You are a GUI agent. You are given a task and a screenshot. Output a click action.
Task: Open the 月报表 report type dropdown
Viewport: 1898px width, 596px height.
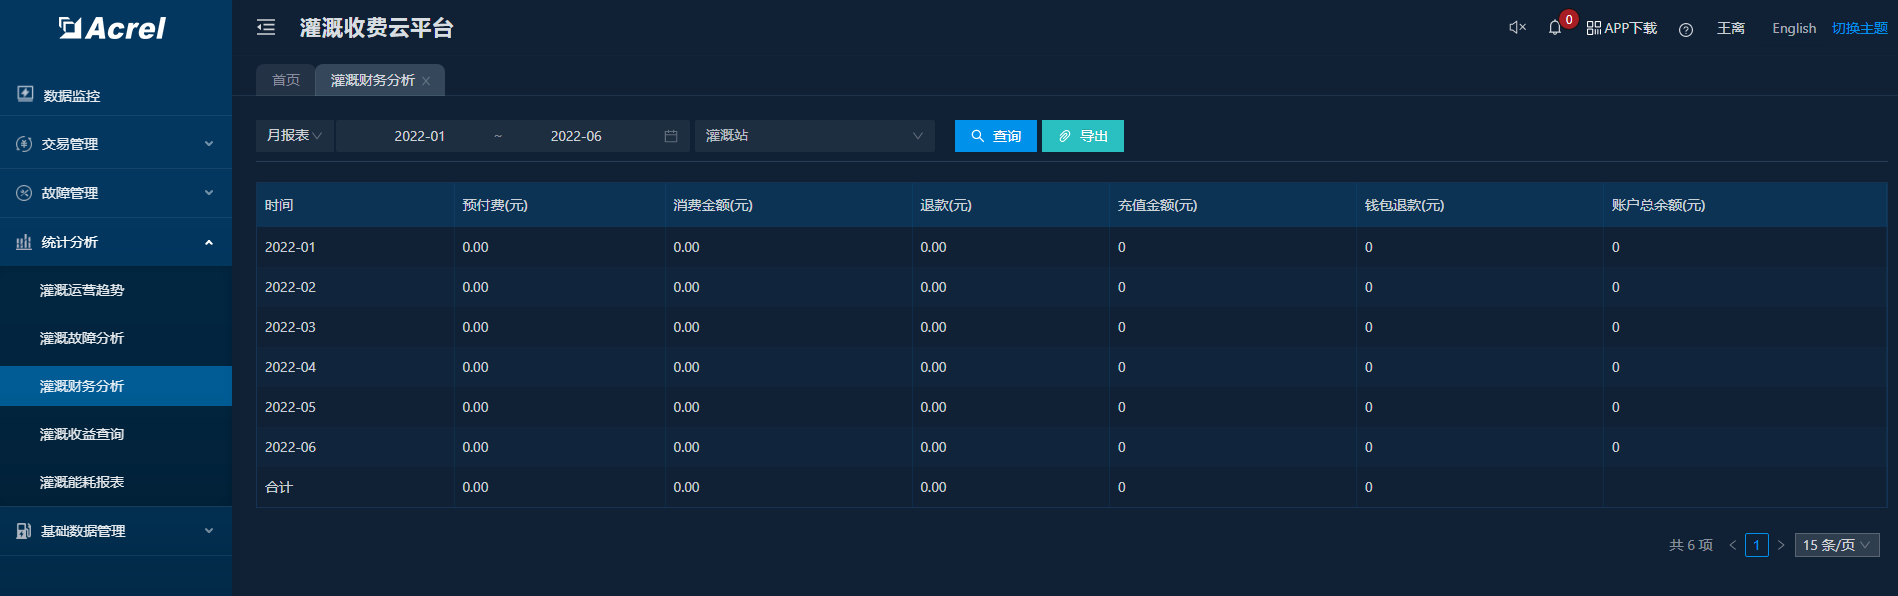pyautogui.click(x=294, y=136)
